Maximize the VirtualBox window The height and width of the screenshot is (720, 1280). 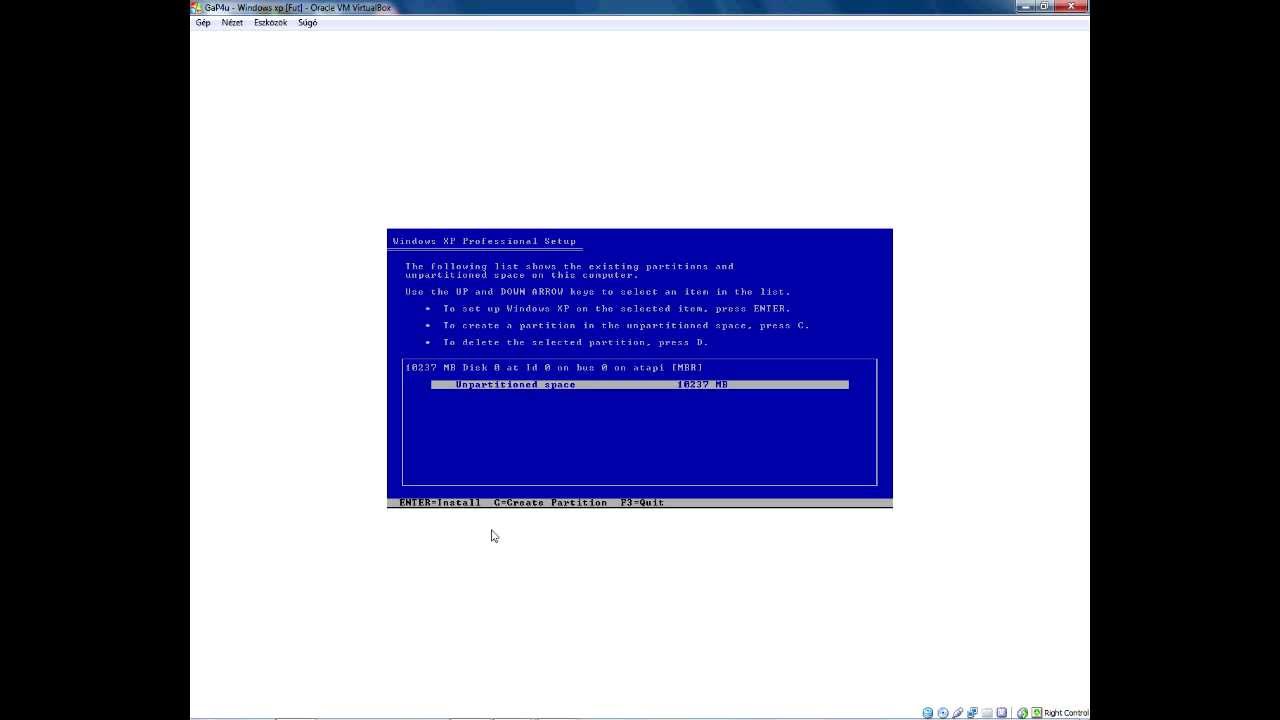pos(1045,6)
